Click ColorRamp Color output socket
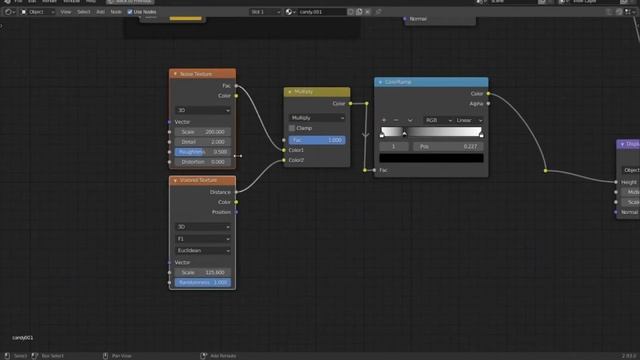Viewport: 640px width, 360px height. click(x=488, y=94)
